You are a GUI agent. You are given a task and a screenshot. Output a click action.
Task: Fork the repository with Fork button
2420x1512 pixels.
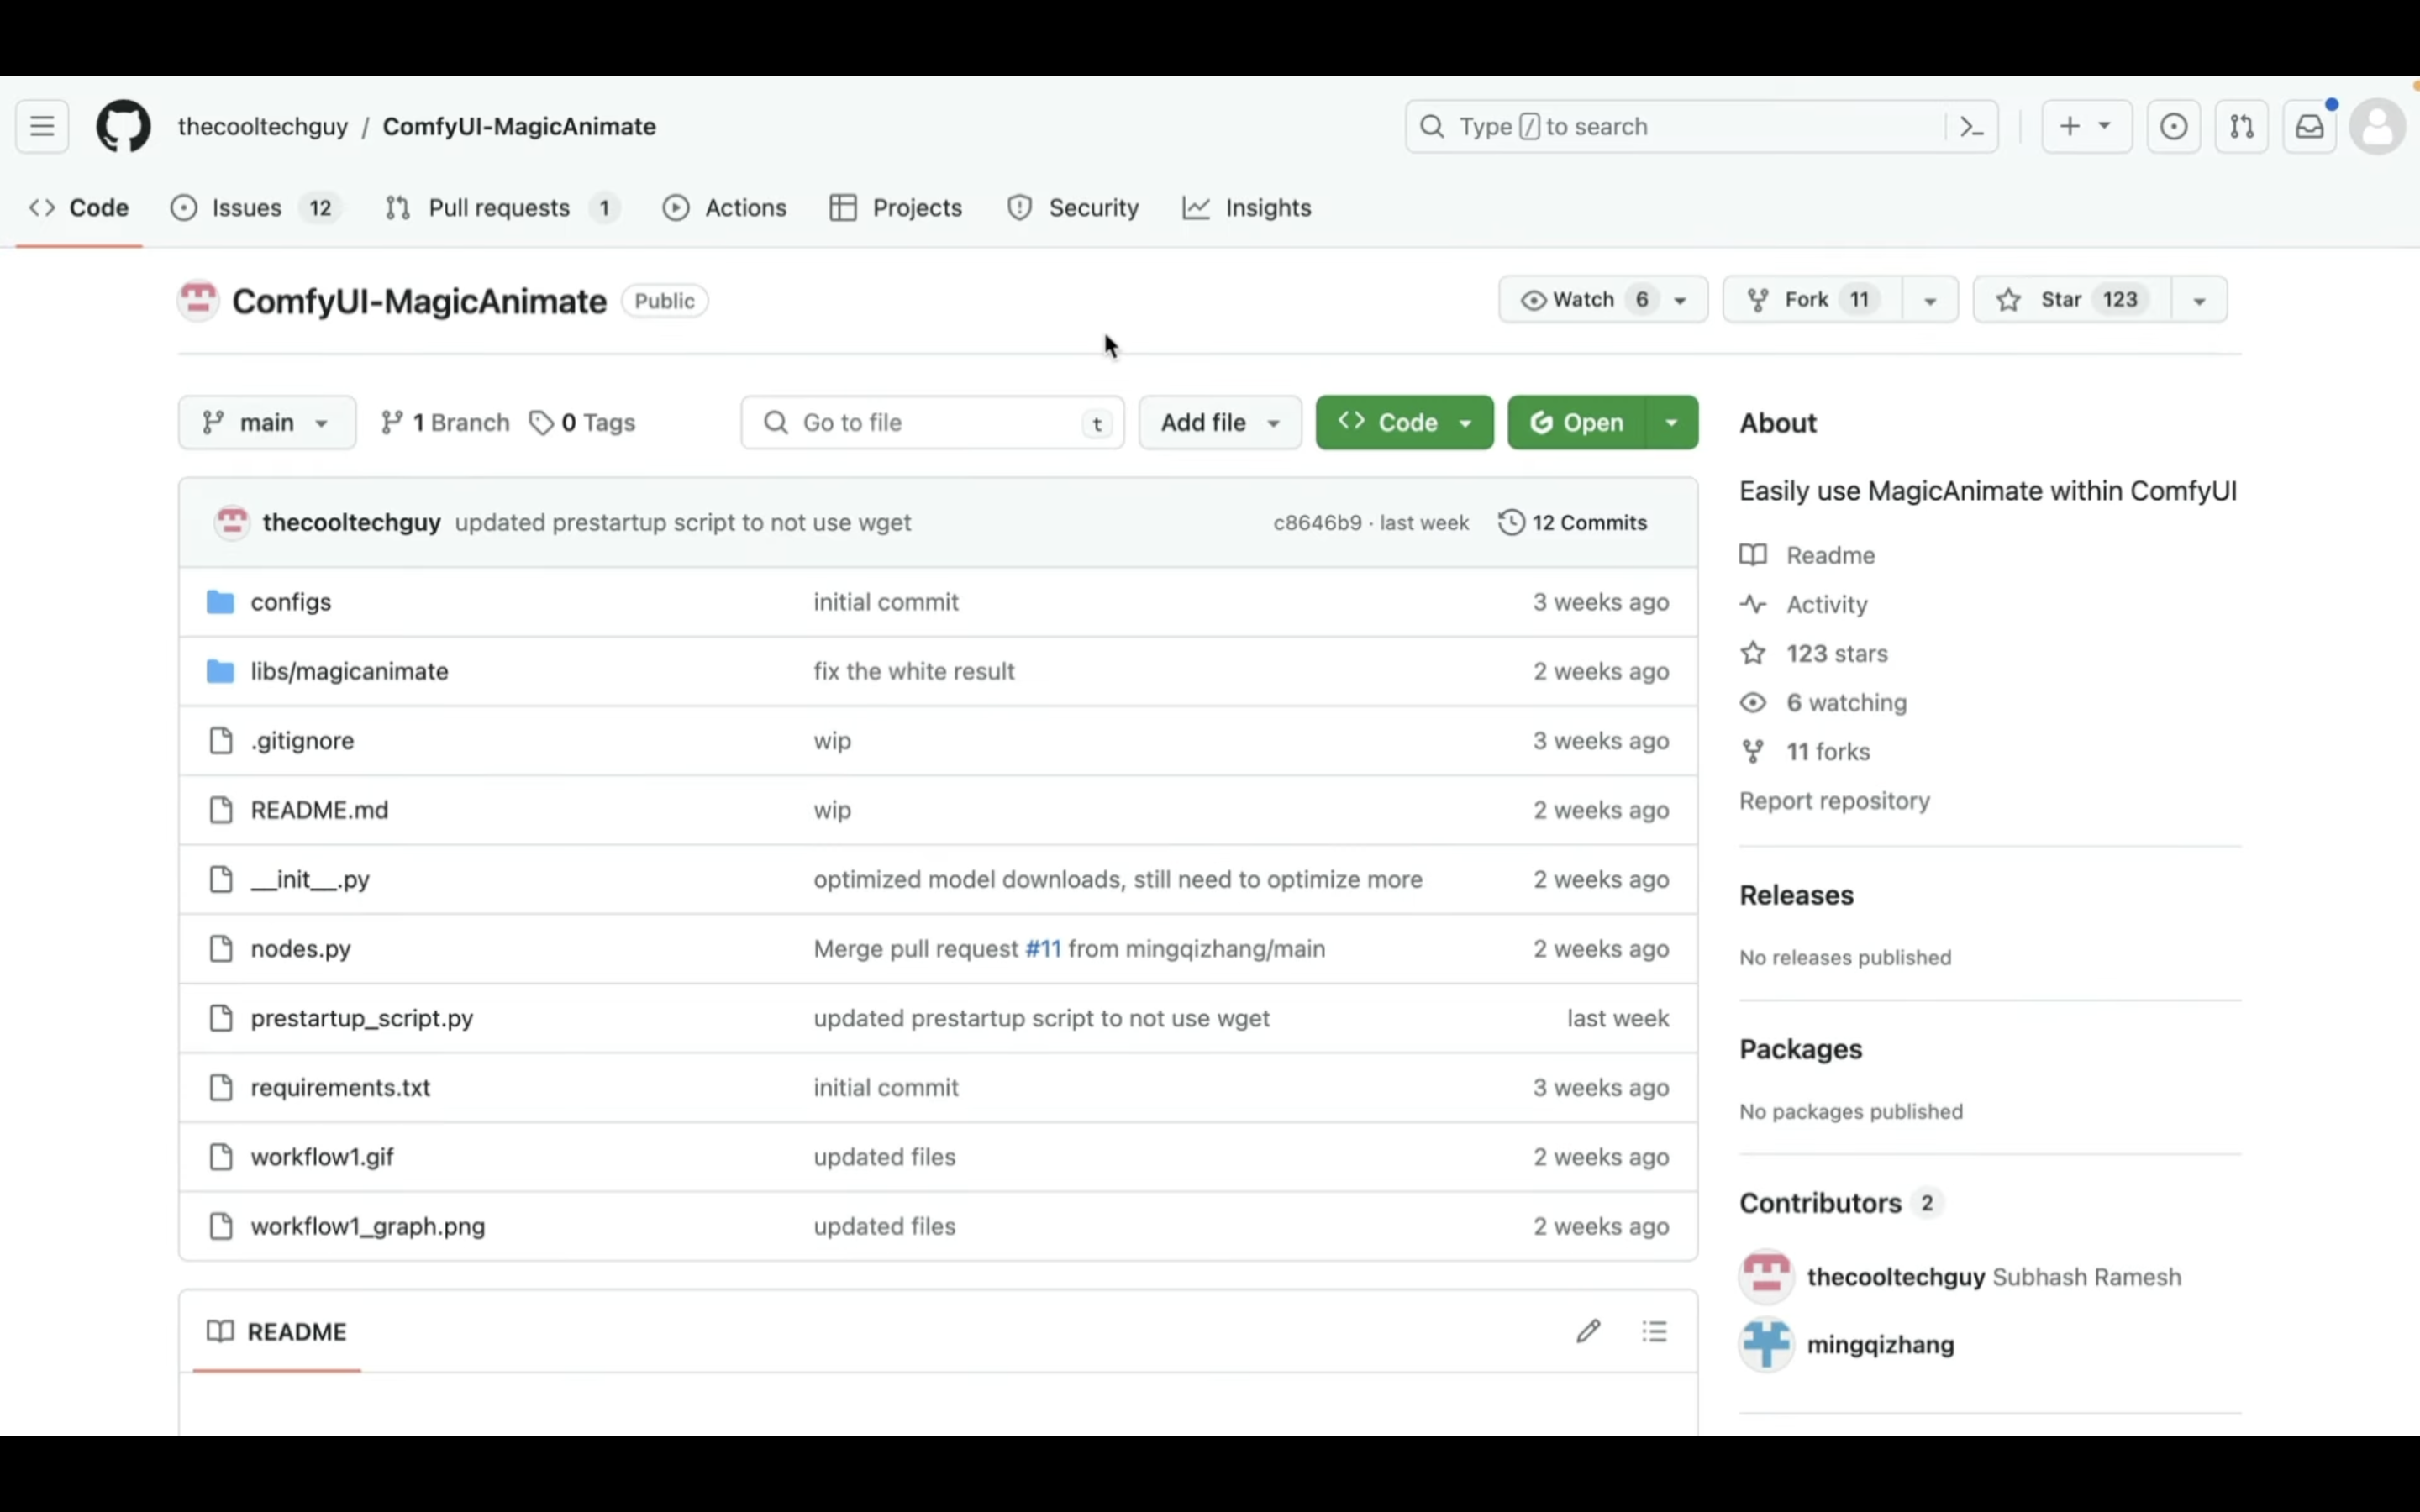point(1812,299)
